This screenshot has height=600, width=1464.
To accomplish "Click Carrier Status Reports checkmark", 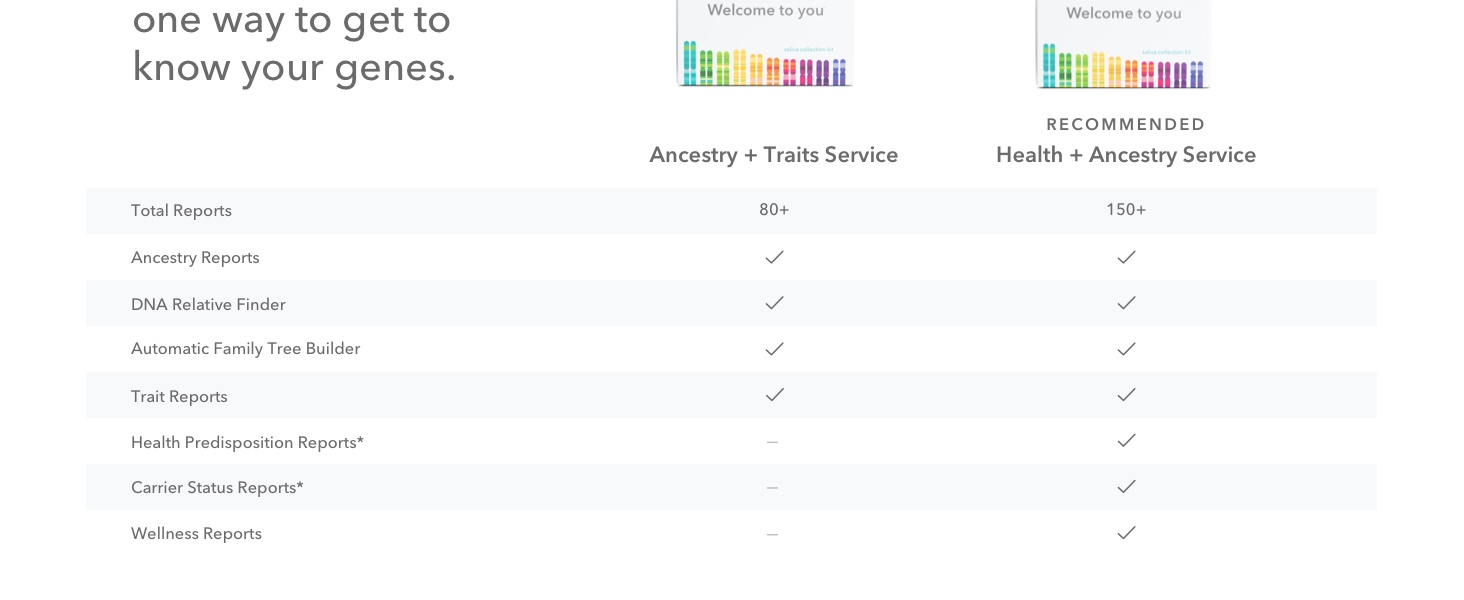I will tap(1126, 487).
